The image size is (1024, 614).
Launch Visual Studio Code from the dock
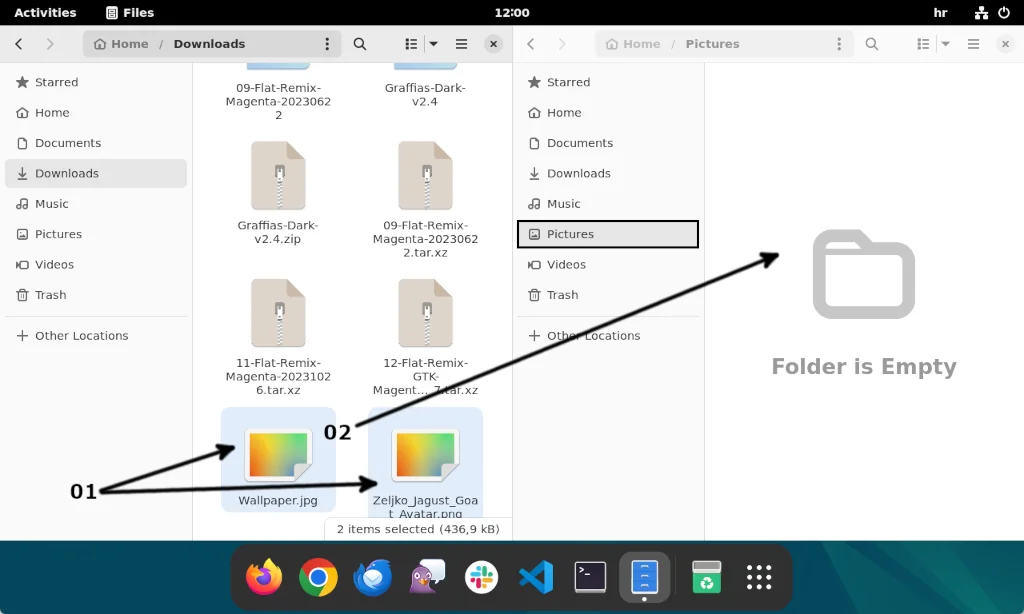click(536, 577)
